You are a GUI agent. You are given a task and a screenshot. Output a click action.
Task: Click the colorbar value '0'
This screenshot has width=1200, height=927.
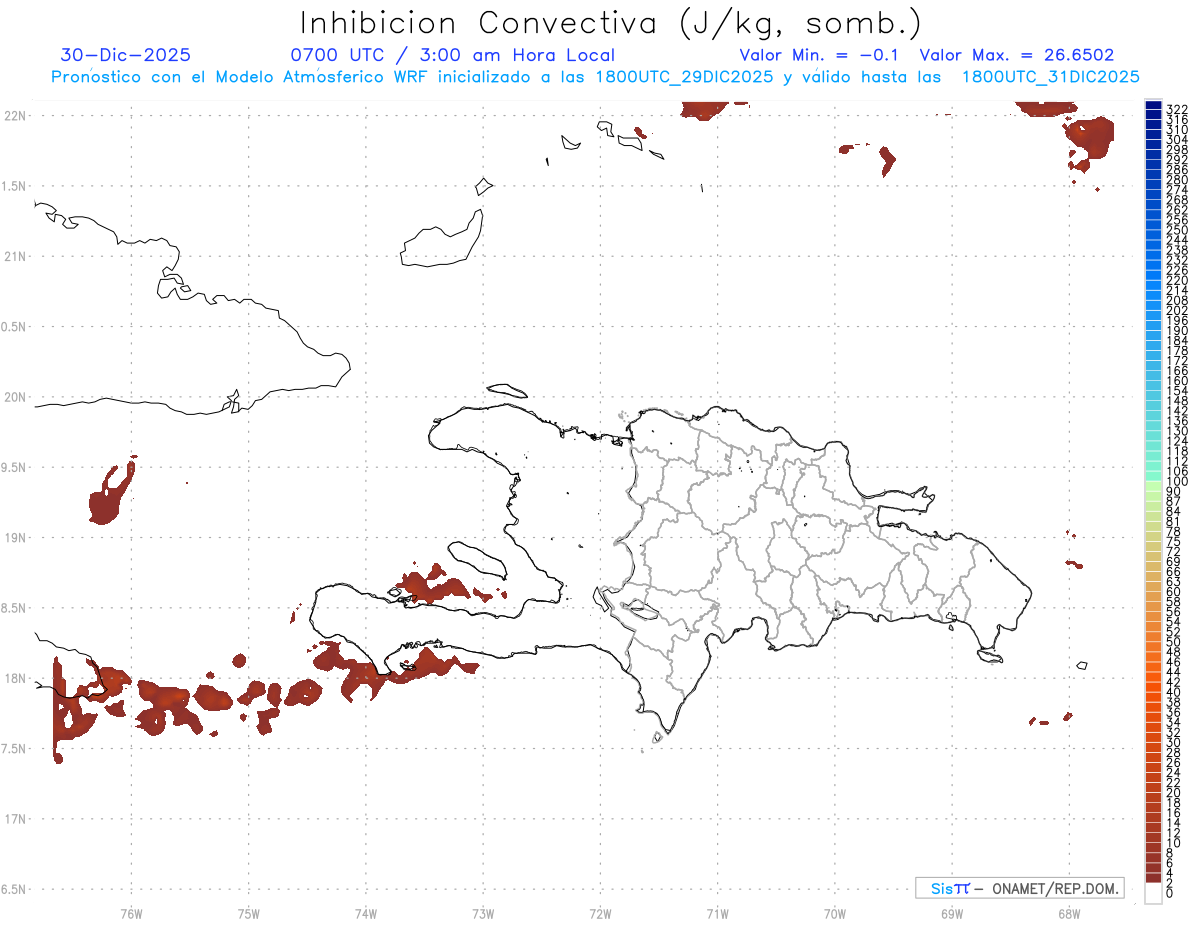tap(1170, 892)
